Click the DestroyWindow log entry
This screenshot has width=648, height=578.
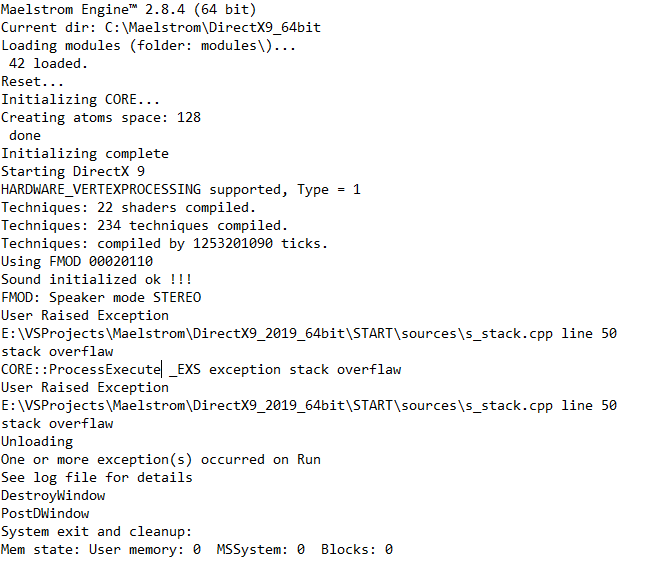53,496
